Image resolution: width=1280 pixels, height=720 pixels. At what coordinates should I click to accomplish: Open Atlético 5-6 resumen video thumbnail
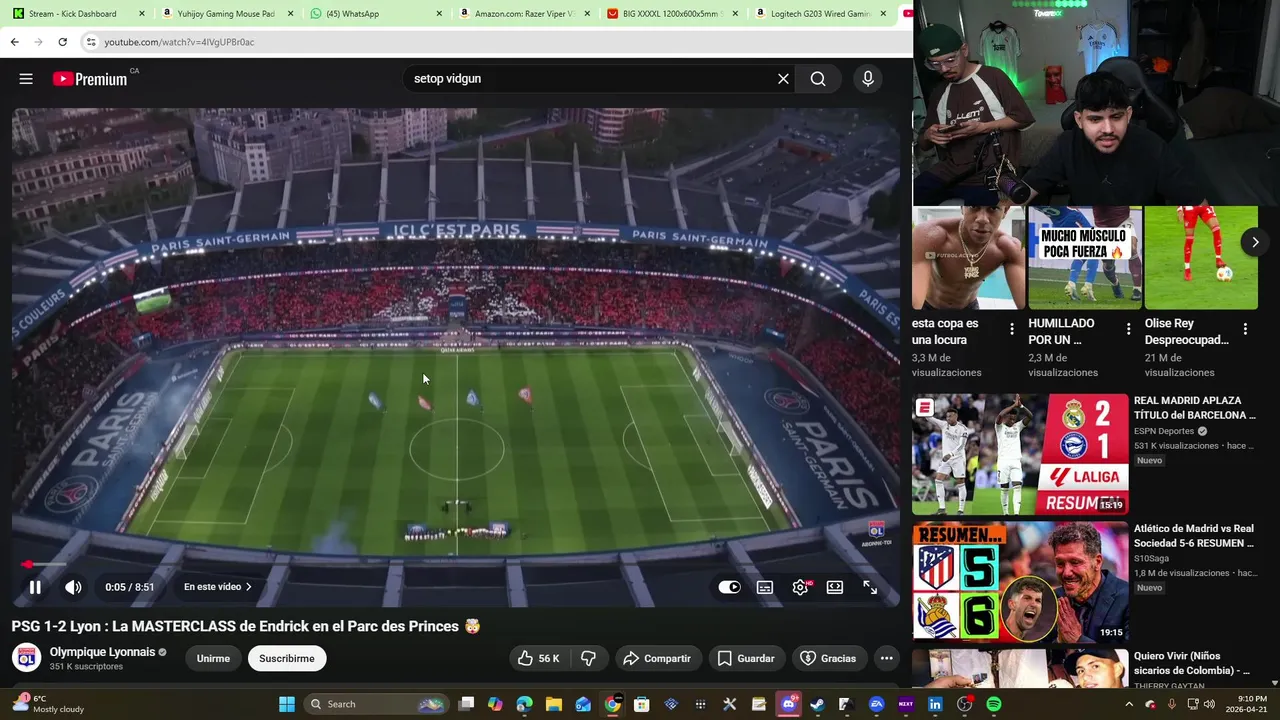pos(1020,582)
